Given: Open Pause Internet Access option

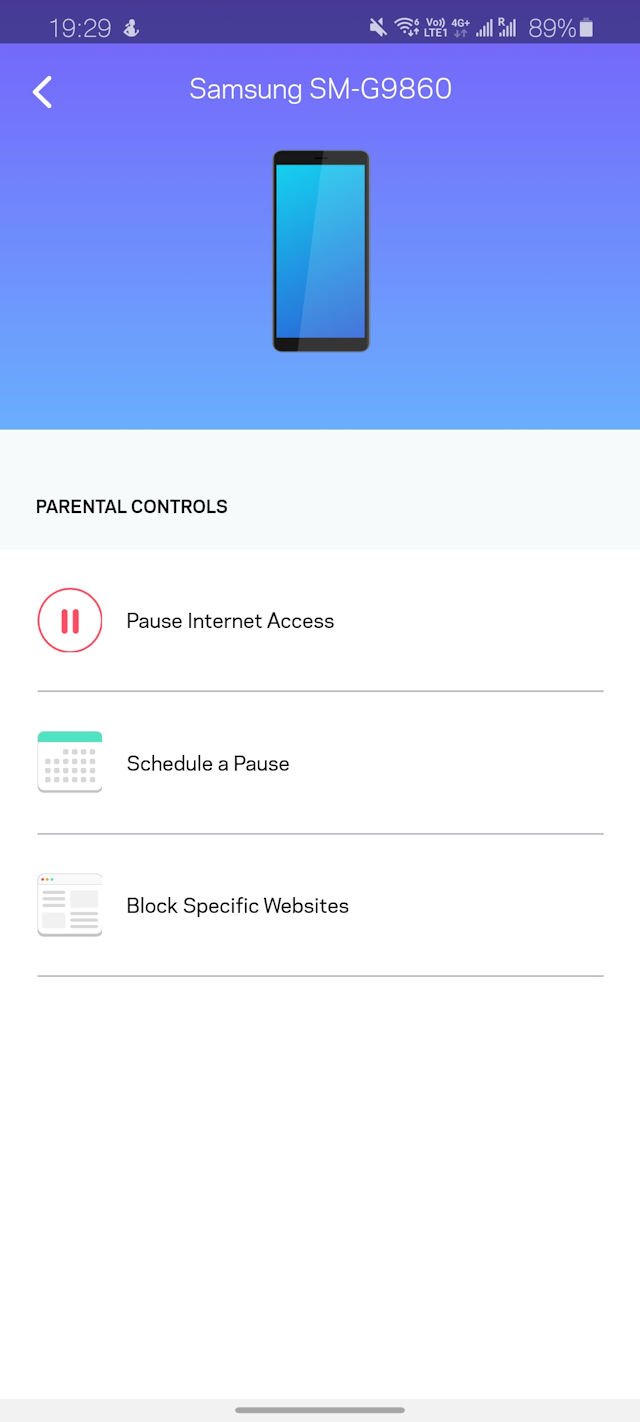Looking at the screenshot, I should click(x=320, y=620).
